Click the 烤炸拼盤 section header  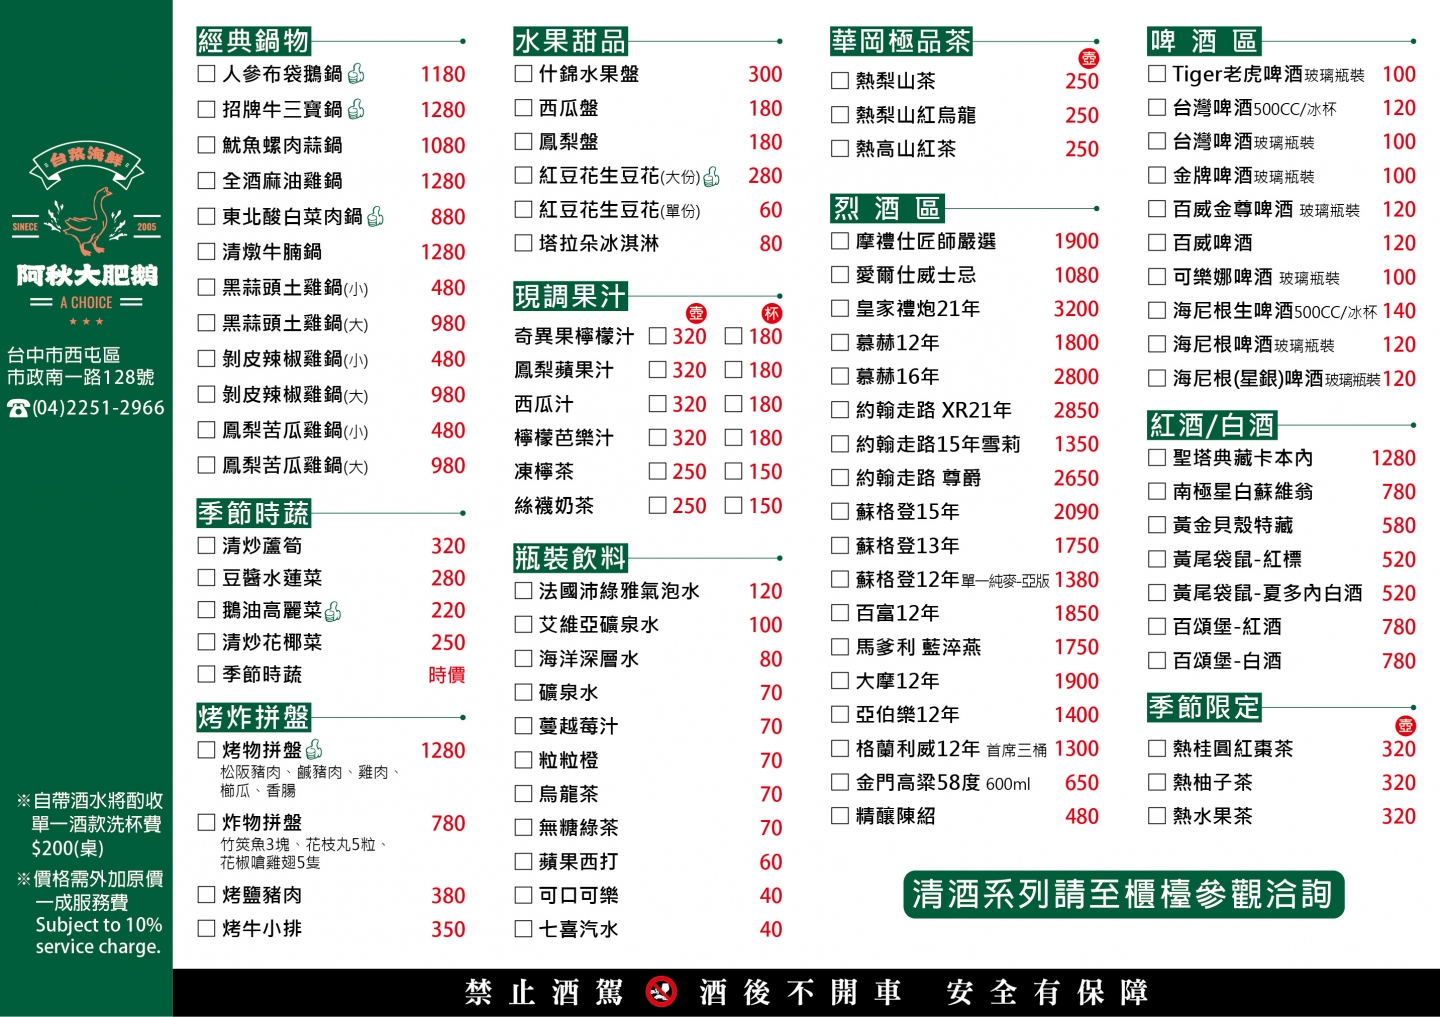[x=254, y=717]
